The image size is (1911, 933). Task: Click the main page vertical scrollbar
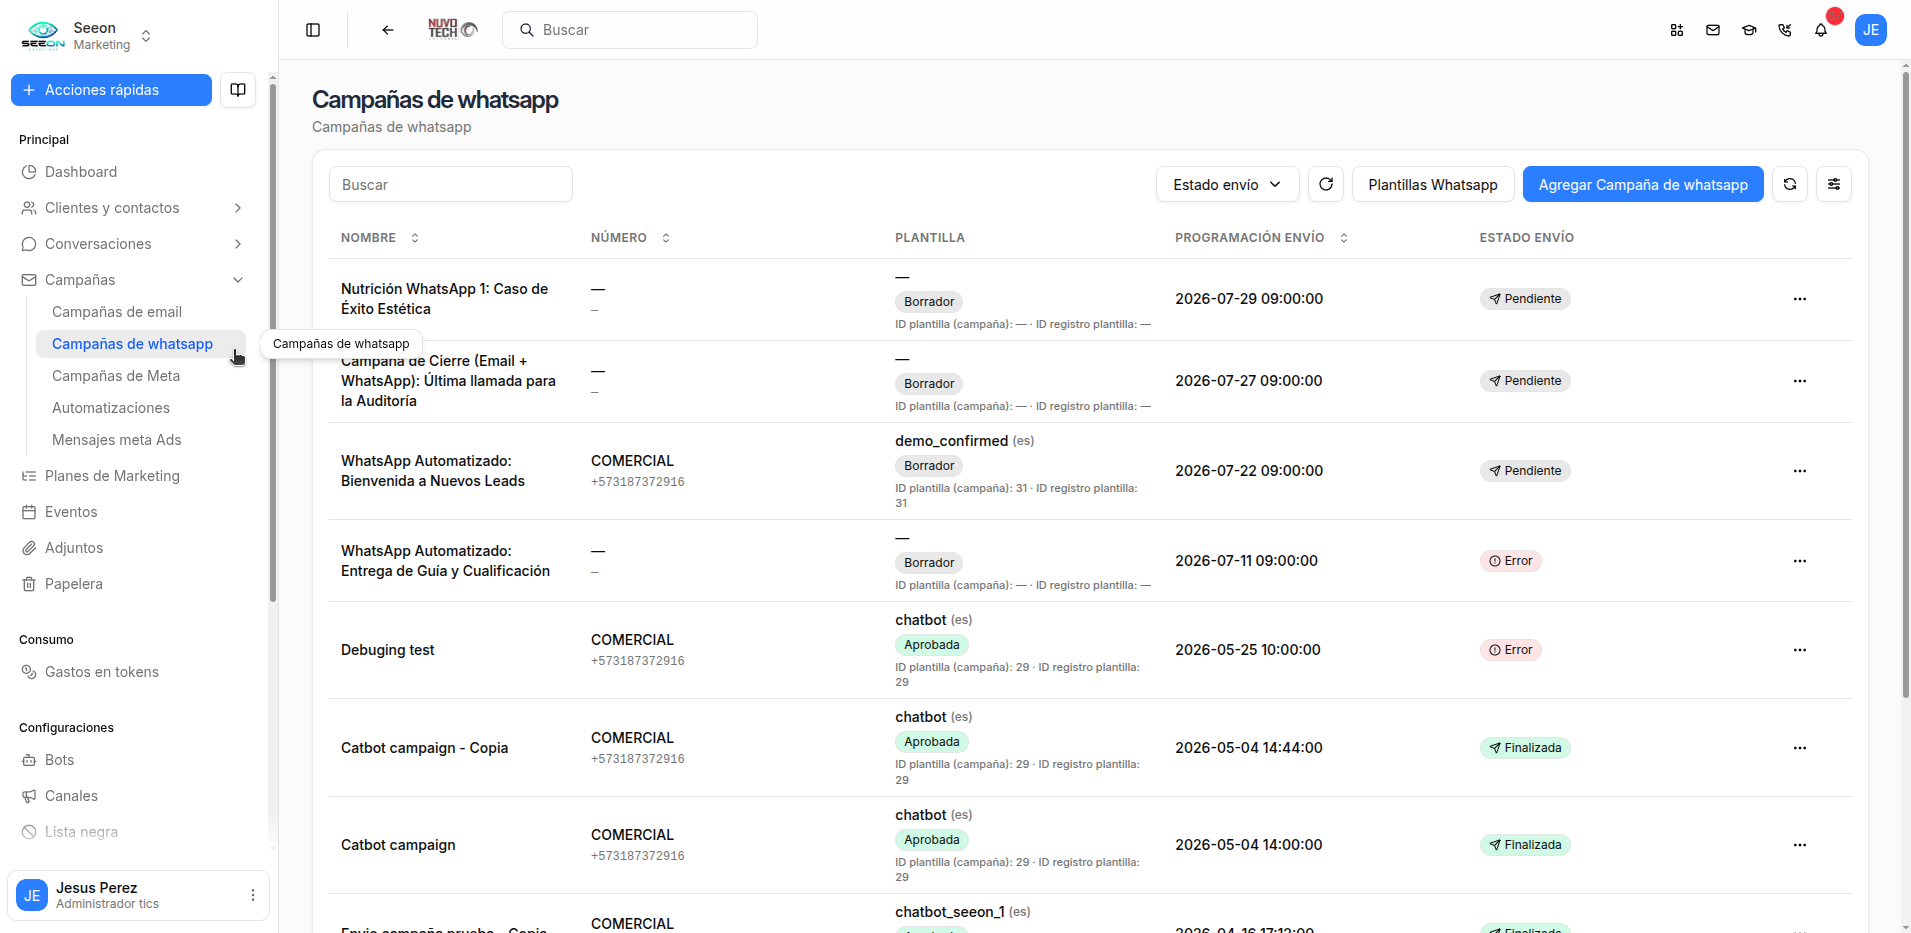coord(1905,385)
